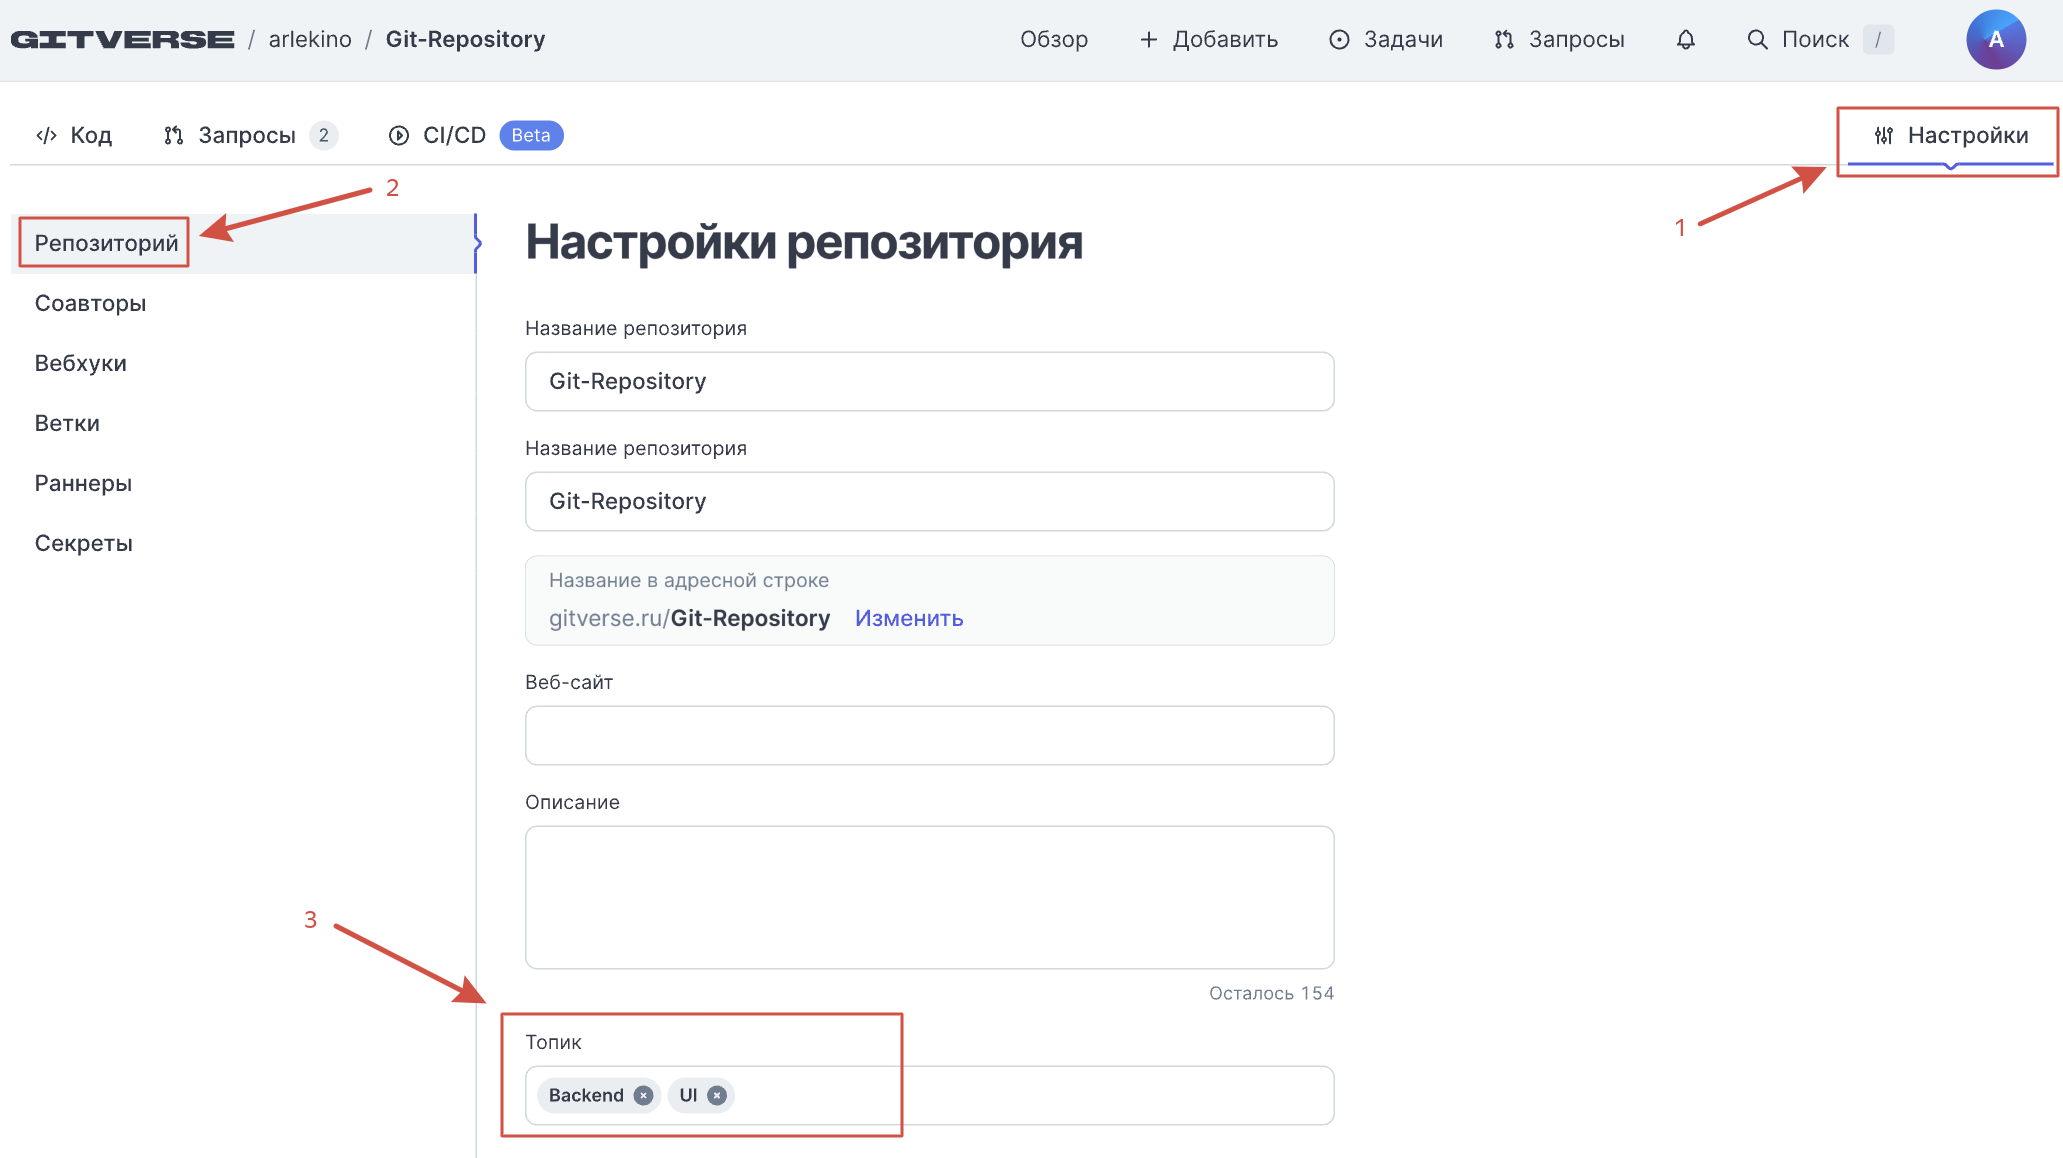Click the Задачи circle icon

(1339, 39)
